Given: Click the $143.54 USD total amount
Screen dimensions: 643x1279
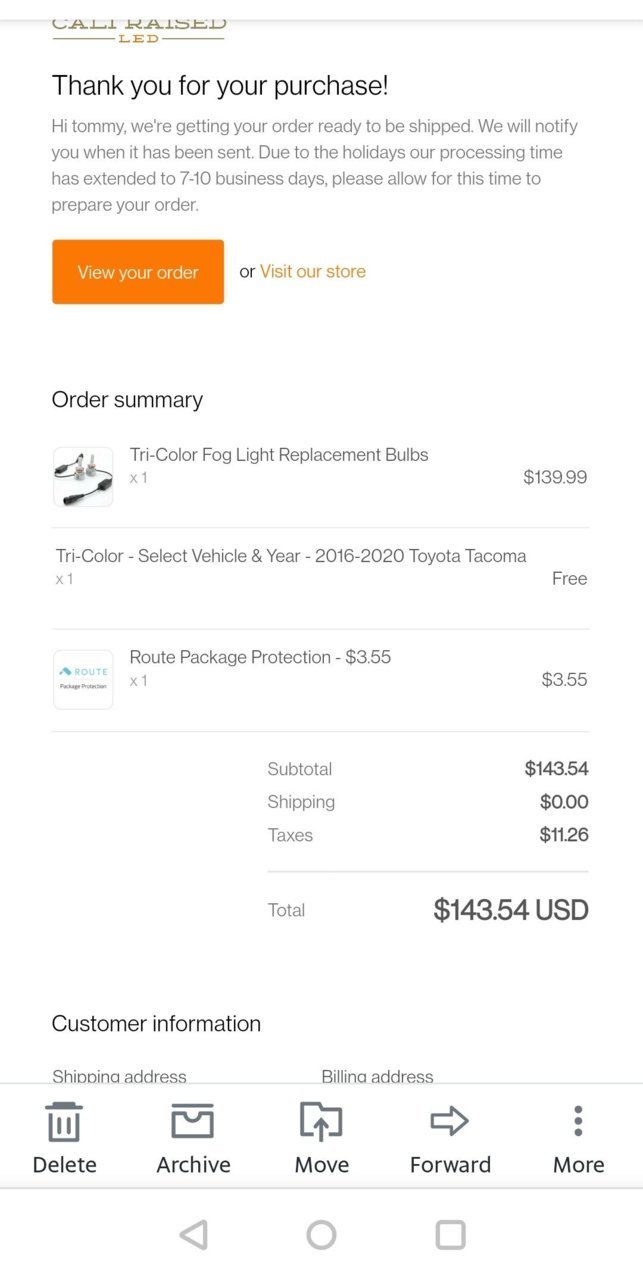Looking at the screenshot, I should (x=511, y=910).
